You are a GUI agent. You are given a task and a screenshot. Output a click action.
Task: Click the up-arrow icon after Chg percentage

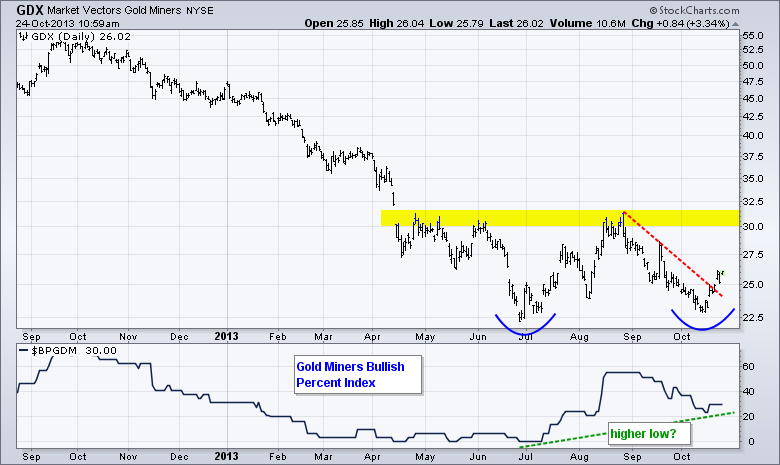pyautogui.click(x=736, y=24)
